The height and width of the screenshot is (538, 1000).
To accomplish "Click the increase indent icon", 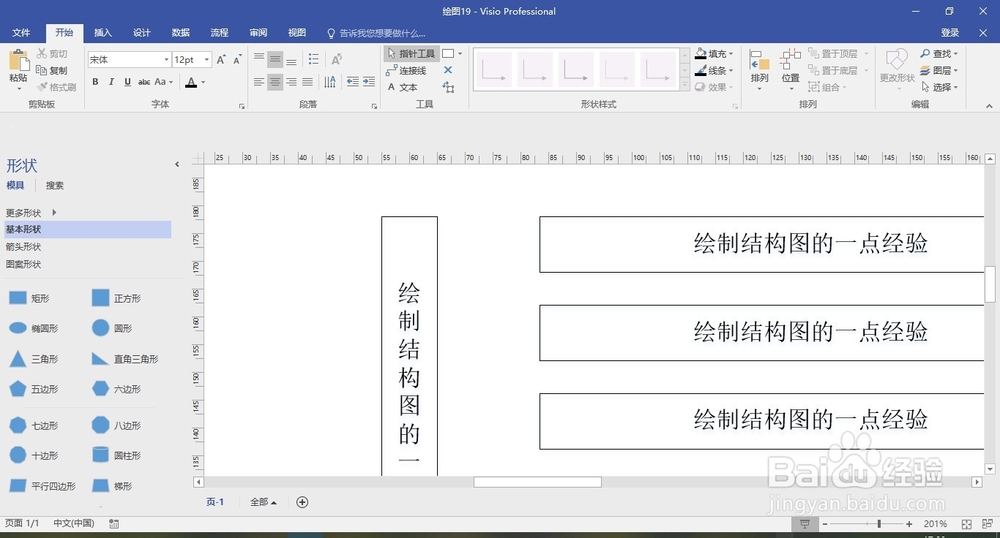I will tap(369, 82).
